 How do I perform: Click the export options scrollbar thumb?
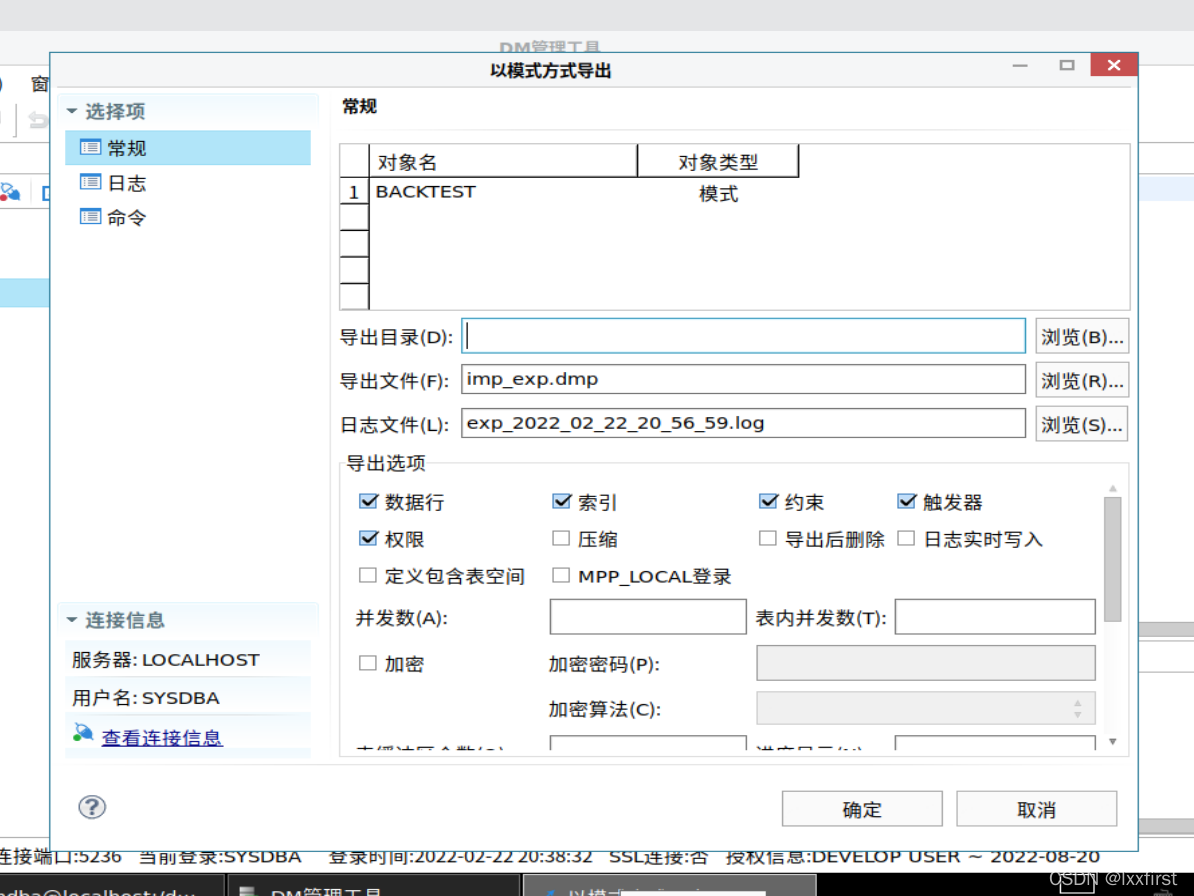pos(1113,560)
